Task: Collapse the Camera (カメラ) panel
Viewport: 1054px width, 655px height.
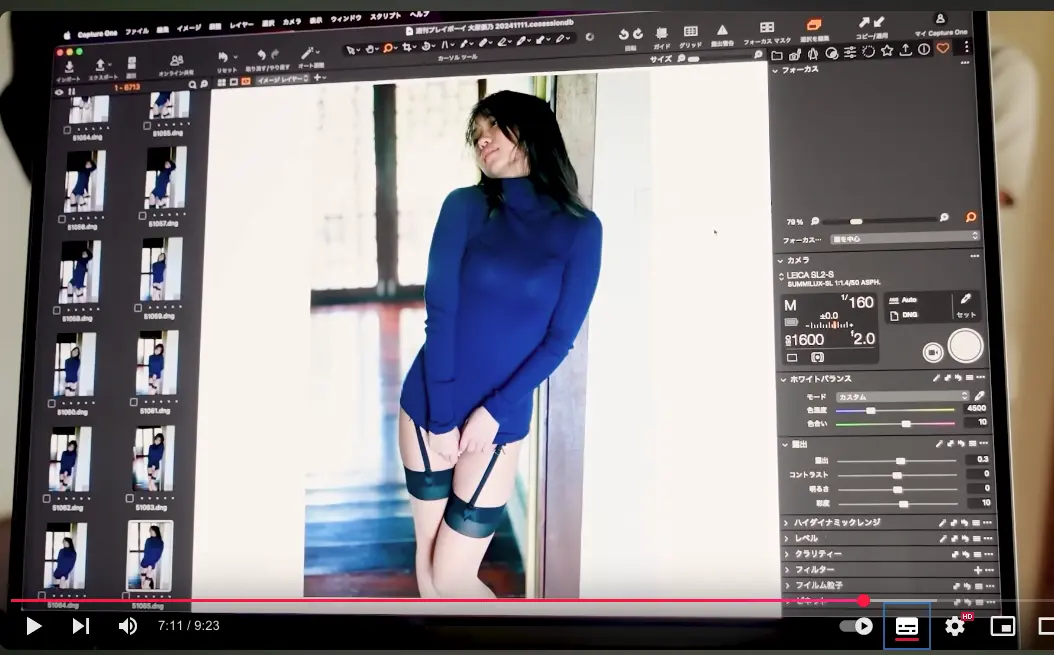Action: pyautogui.click(x=780, y=260)
